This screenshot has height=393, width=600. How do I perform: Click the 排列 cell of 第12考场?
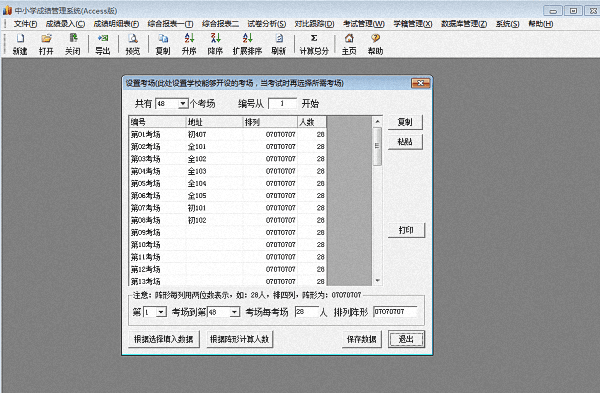[x=270, y=269]
